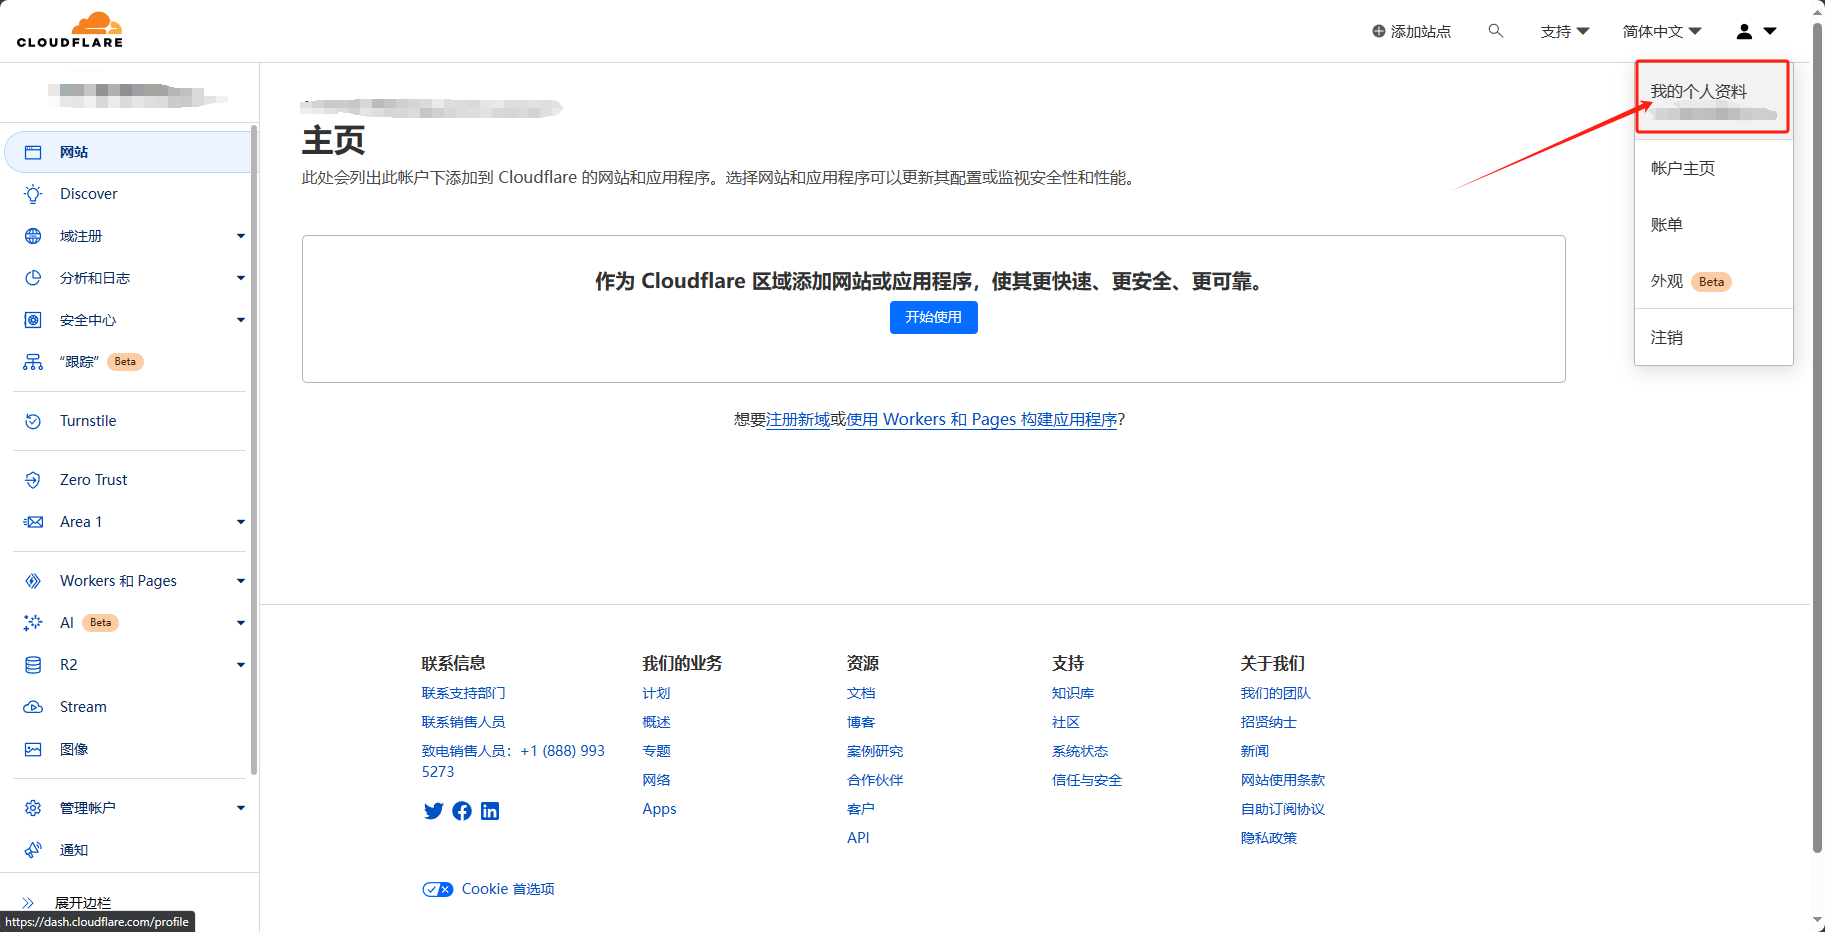The image size is (1825, 932).
Task: Open the 文档 footer link
Action: point(861,693)
